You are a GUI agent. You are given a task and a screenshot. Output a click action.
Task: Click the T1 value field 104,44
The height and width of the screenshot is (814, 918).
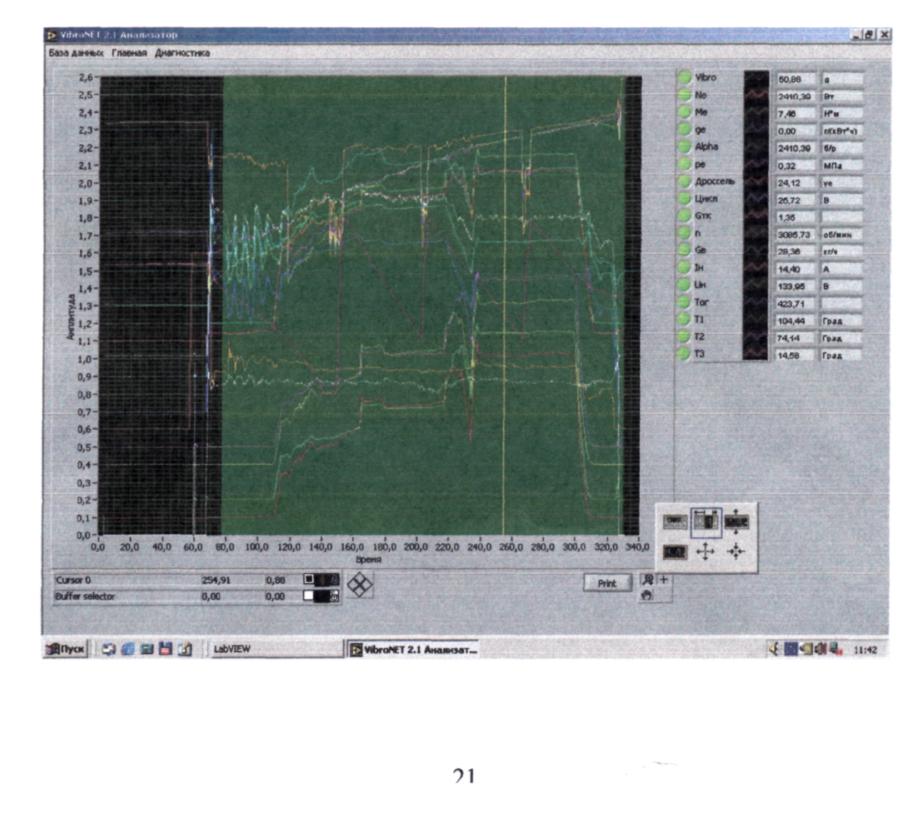(796, 321)
